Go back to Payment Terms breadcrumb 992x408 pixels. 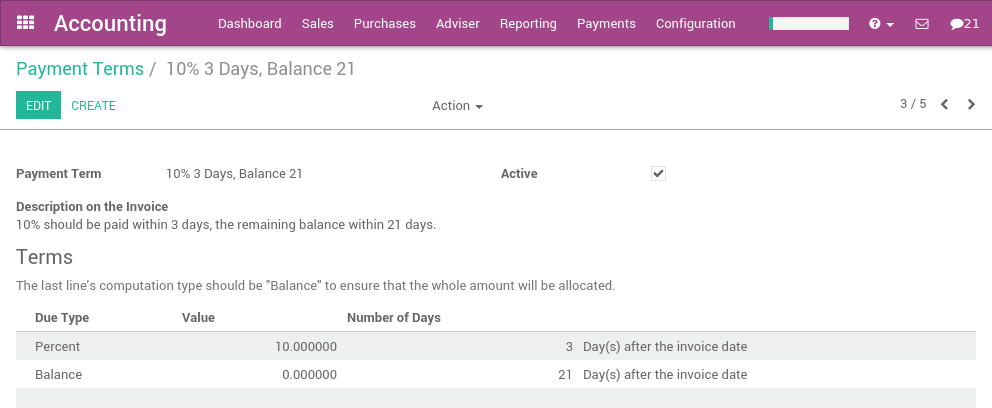80,69
